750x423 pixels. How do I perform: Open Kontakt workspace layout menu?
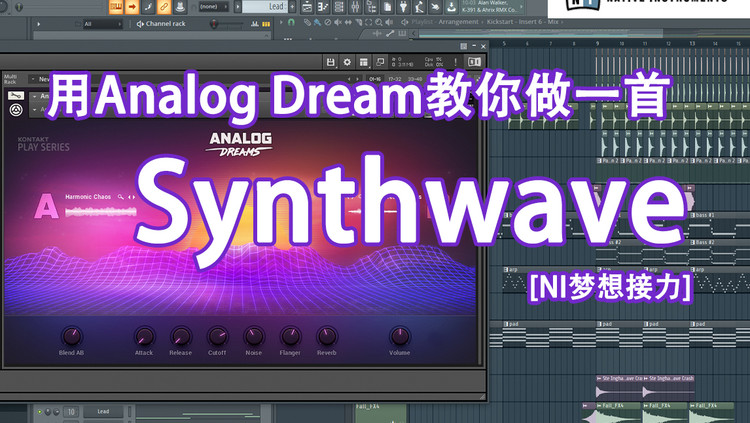364,62
